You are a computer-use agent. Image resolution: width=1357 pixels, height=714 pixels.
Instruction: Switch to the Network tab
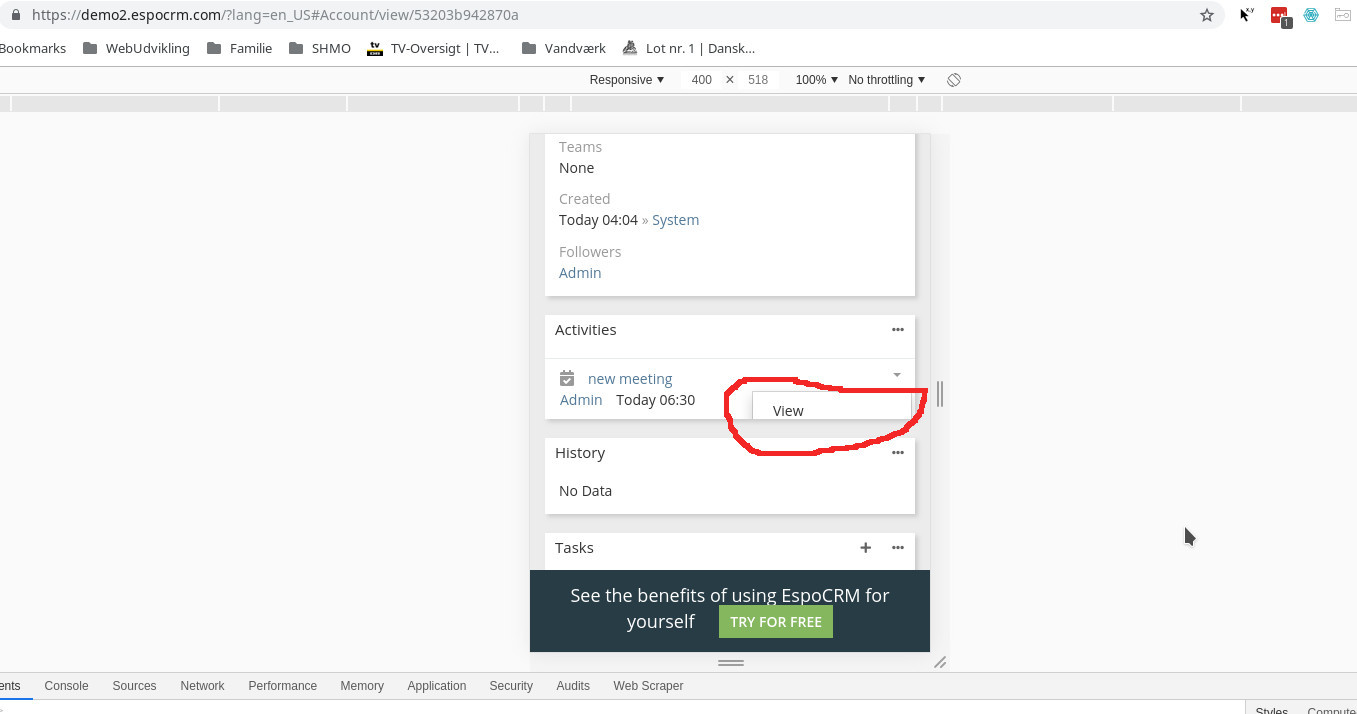coord(202,686)
